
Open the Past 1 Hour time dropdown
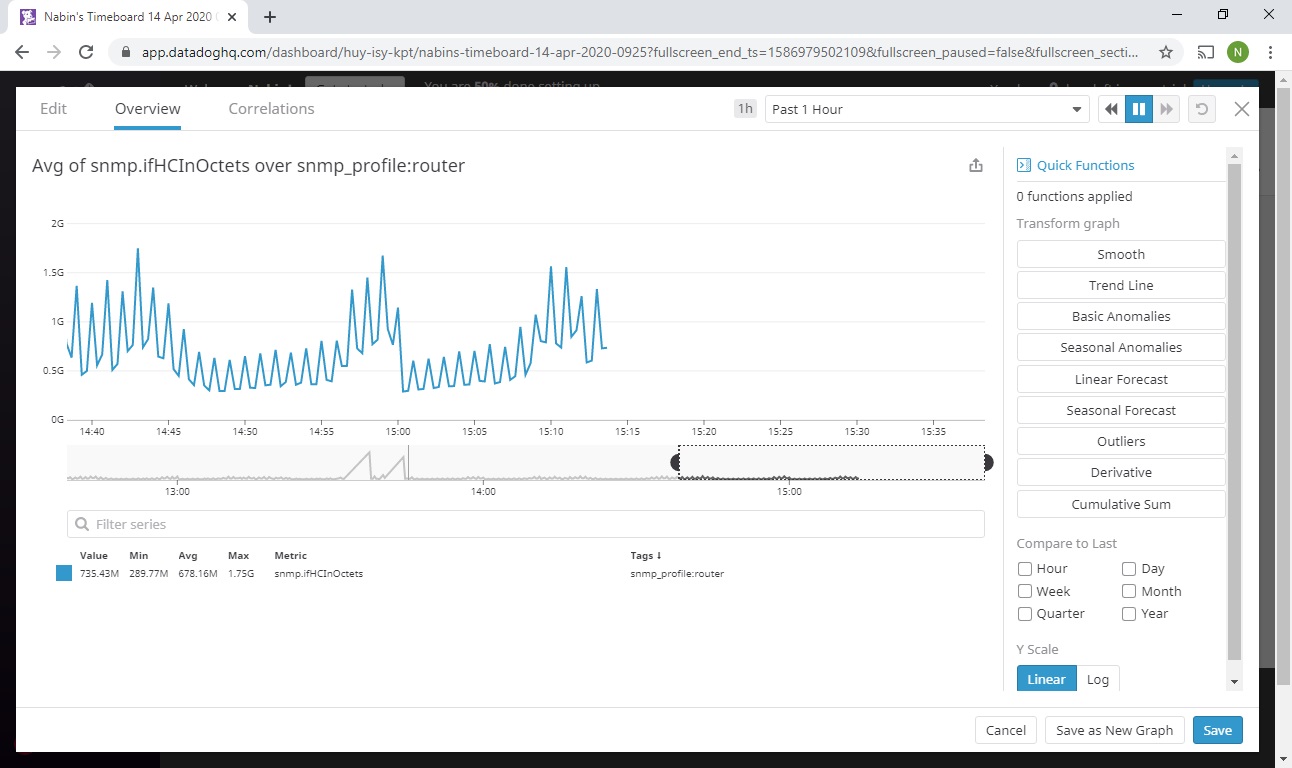[x=927, y=109]
